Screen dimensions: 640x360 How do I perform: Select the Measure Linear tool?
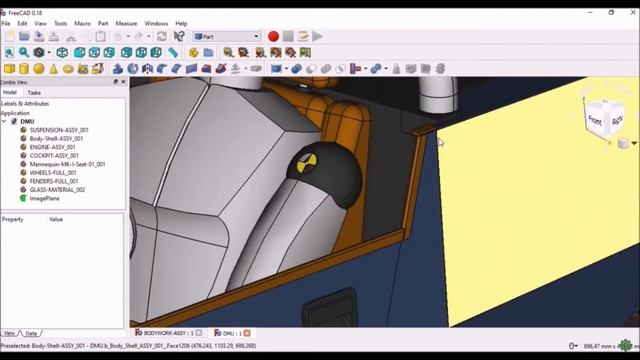pyautogui.click(x=228, y=53)
